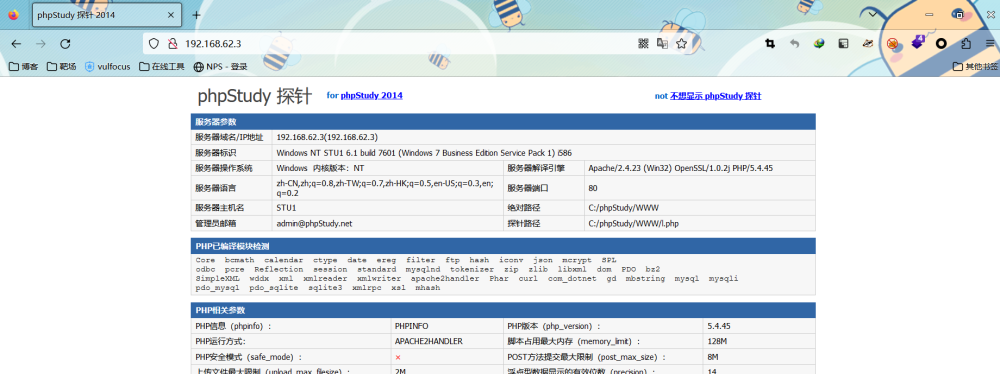Click the C:/phpStudy/WWW absolute path value
The height and width of the screenshot is (374, 1000).
click(x=623, y=208)
